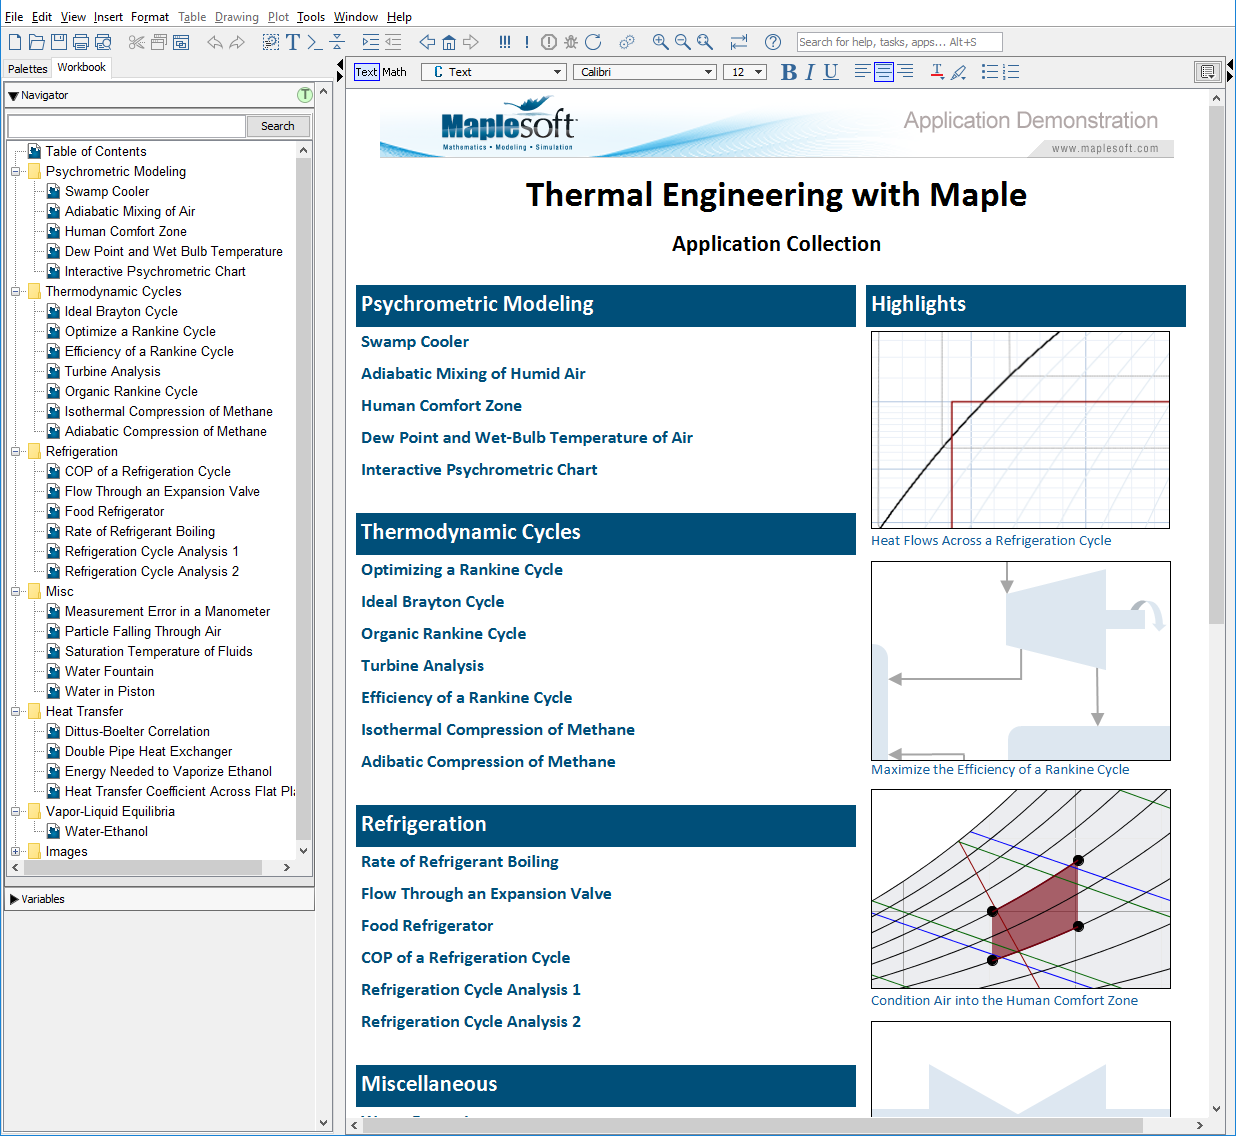Screen dimensions: 1236x1136
Task: Open Maple help question mark icon
Action: pos(773,42)
